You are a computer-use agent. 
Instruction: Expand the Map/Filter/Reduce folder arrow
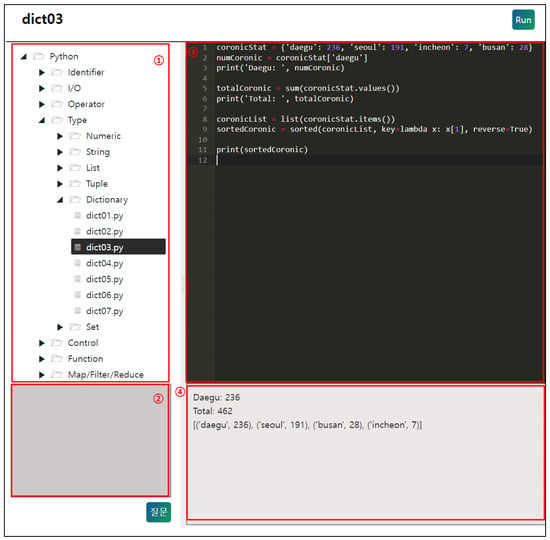tap(42, 375)
